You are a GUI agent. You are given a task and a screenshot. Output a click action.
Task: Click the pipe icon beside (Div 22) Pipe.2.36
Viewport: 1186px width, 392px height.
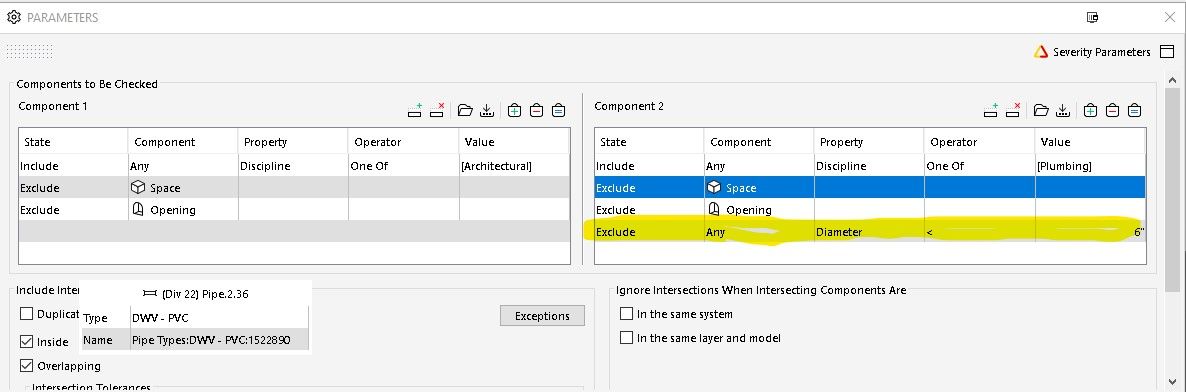click(150, 294)
